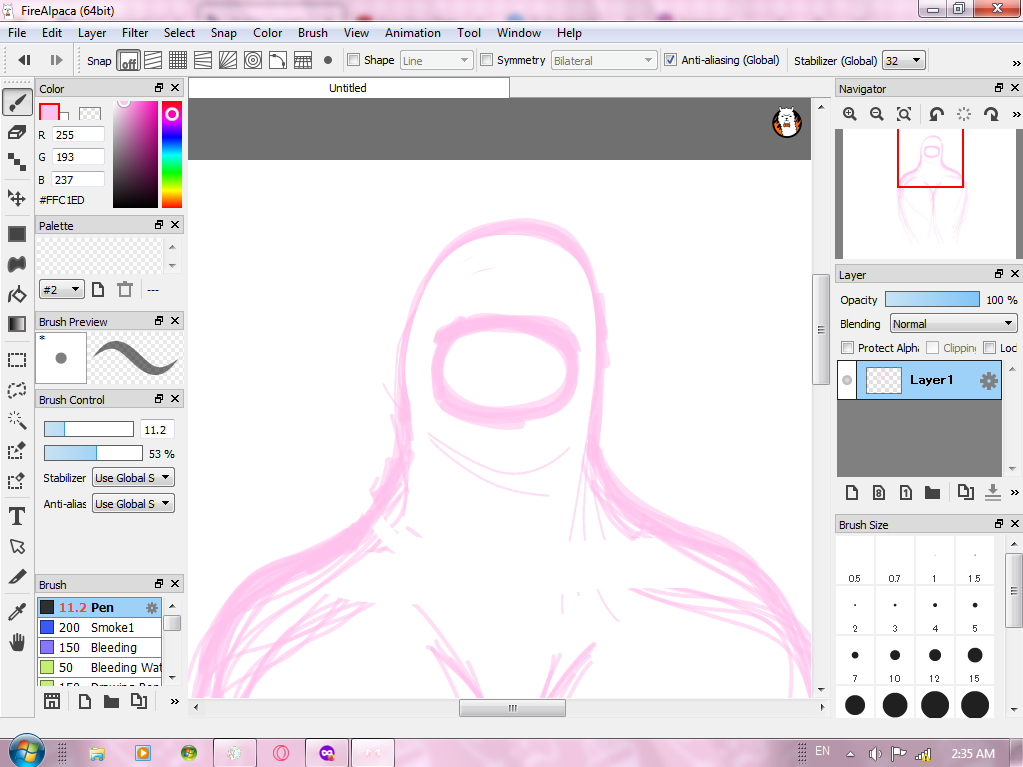This screenshot has width=1023, height=767.
Task: Add a new layer in Layer panel
Action: click(x=851, y=492)
